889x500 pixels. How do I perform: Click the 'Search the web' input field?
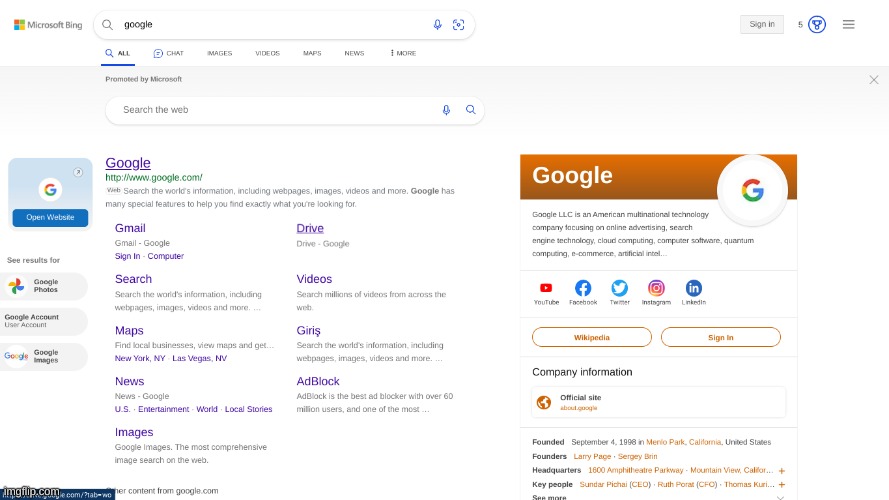point(275,110)
